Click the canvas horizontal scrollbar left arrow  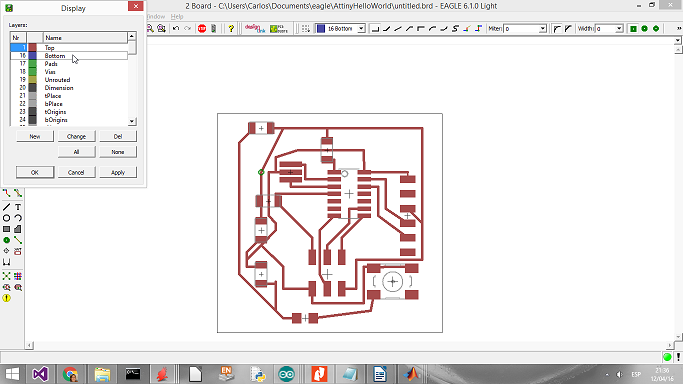tap(29, 345)
